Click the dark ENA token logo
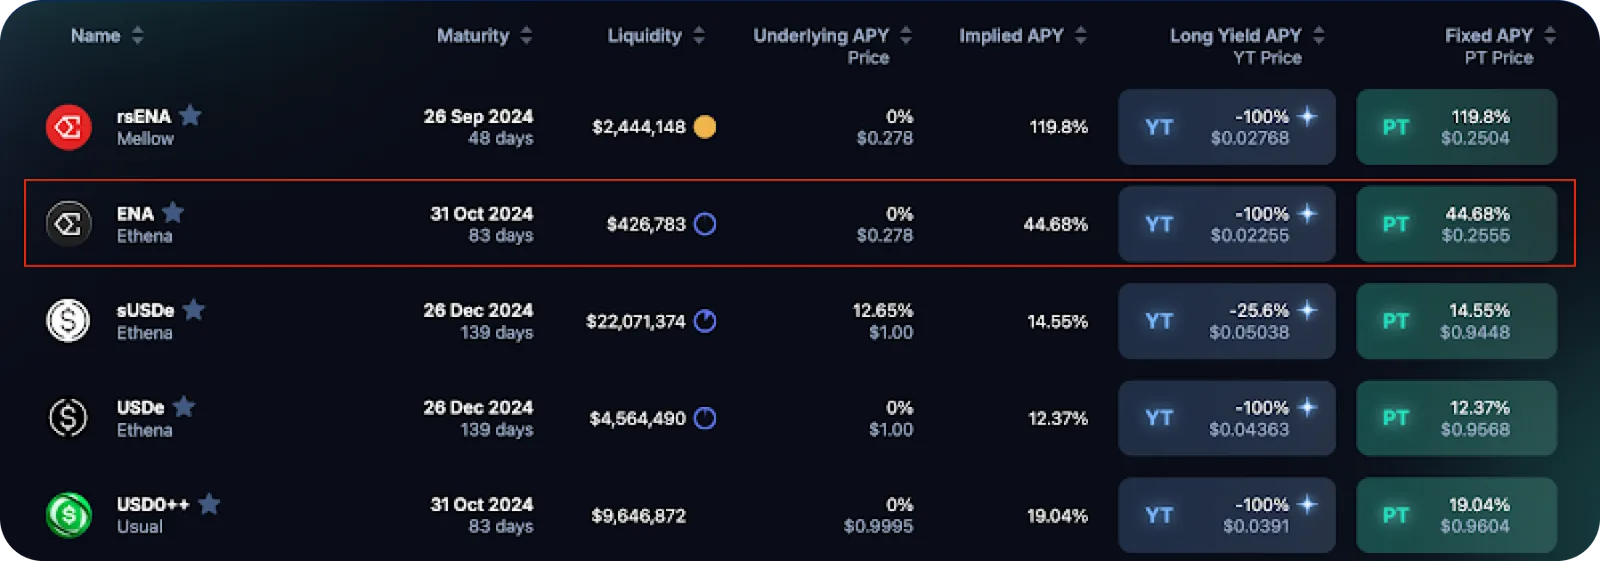This screenshot has width=1600, height=561. pyautogui.click(x=69, y=224)
